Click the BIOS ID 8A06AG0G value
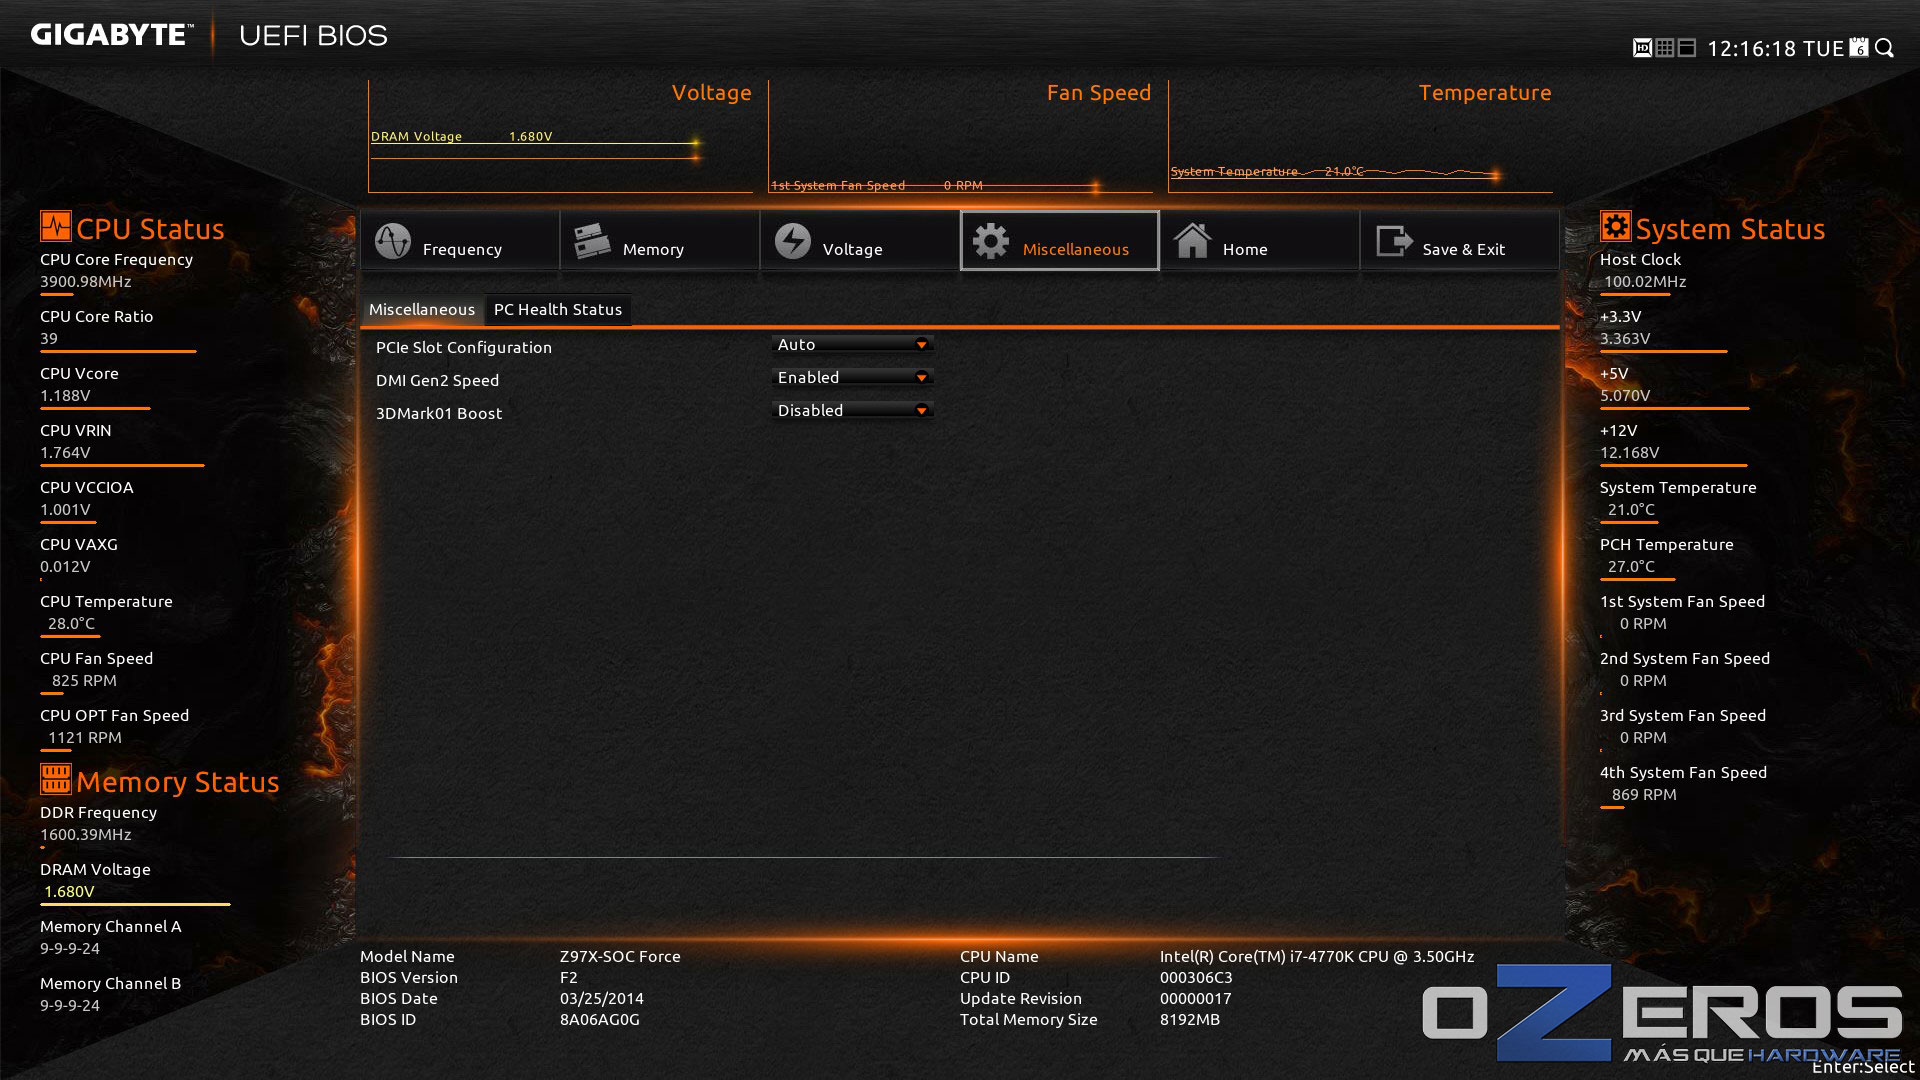1920x1080 pixels. [x=600, y=1020]
